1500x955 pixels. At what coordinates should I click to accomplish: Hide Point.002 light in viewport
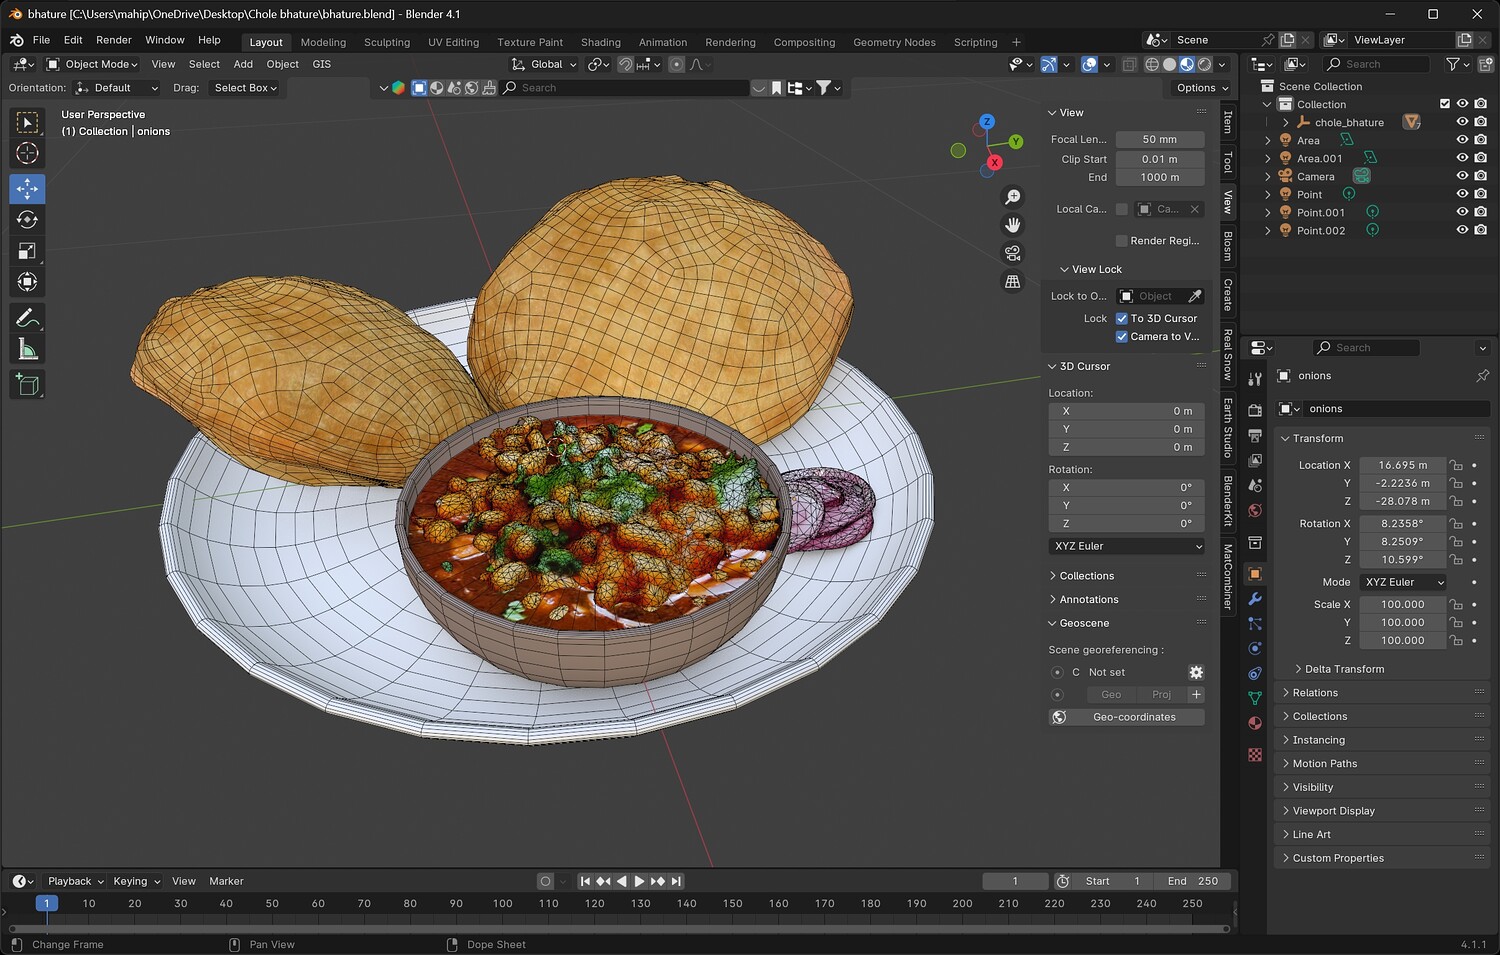coord(1462,230)
